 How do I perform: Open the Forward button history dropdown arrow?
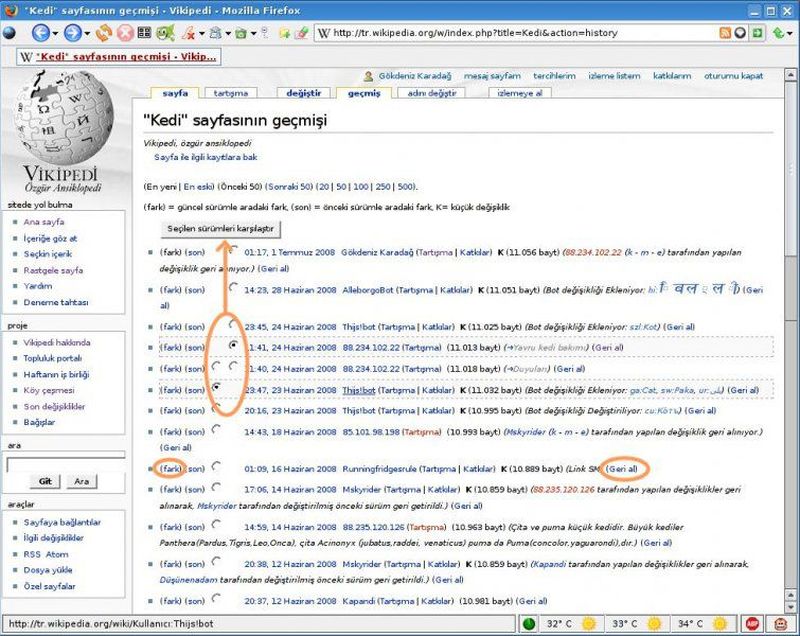(87, 33)
